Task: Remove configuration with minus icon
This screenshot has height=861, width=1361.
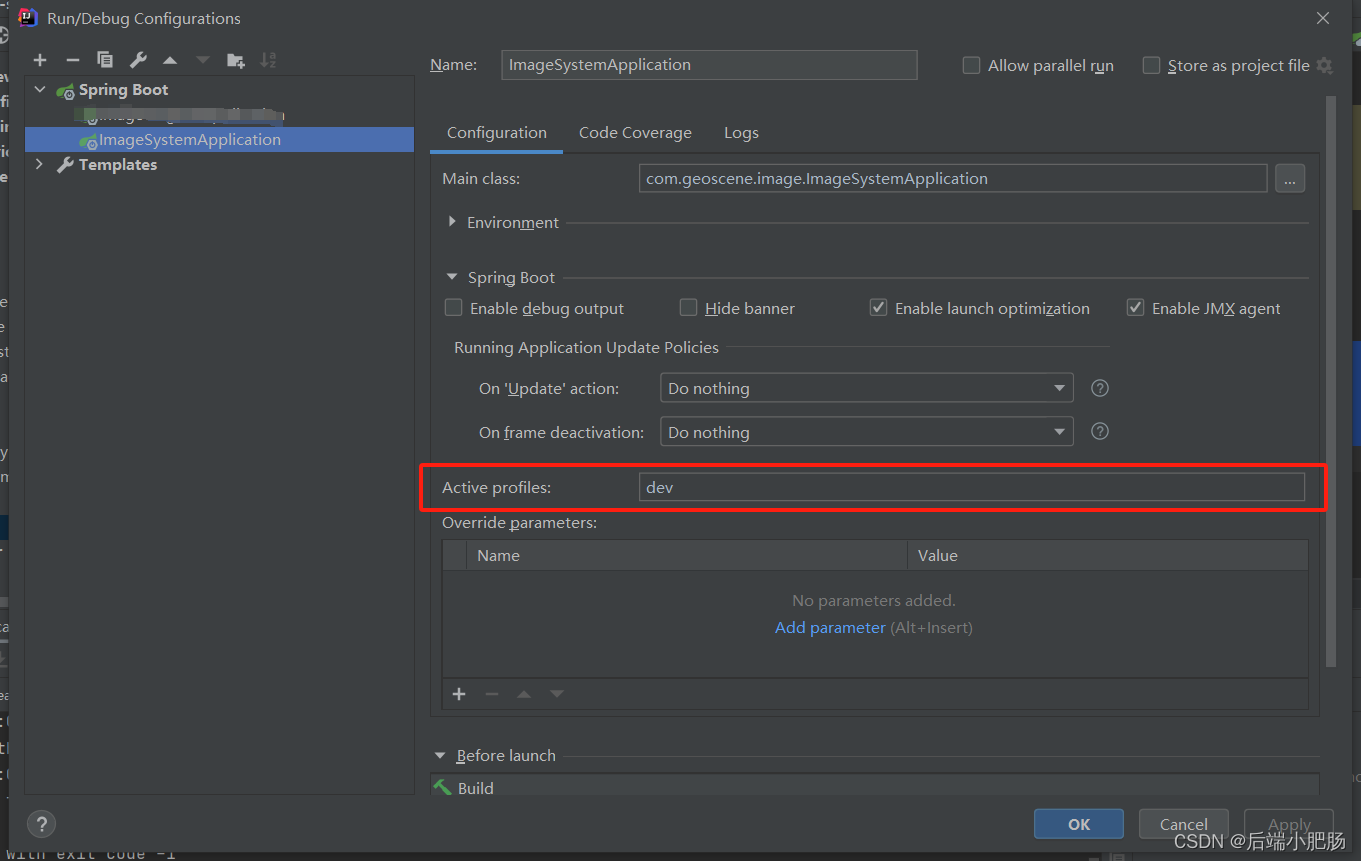Action: tap(72, 60)
